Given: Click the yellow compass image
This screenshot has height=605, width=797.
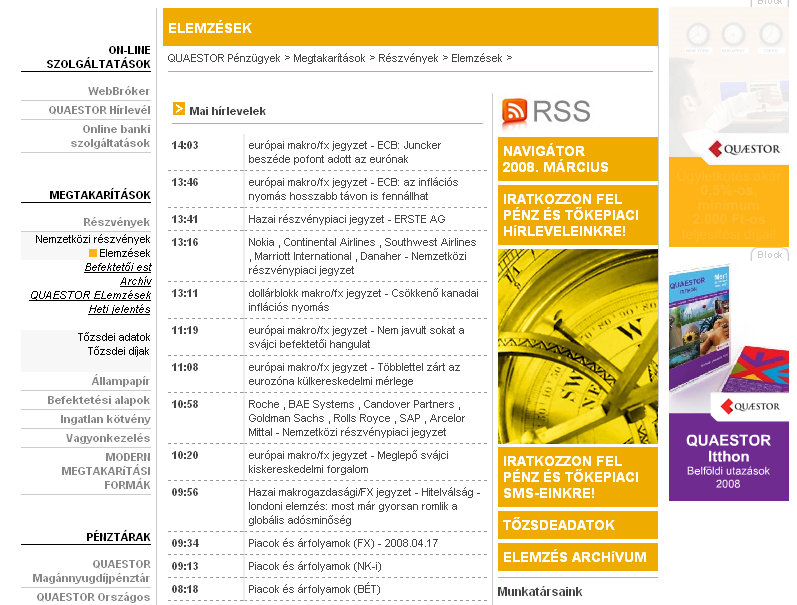Looking at the screenshot, I should click(x=578, y=347).
